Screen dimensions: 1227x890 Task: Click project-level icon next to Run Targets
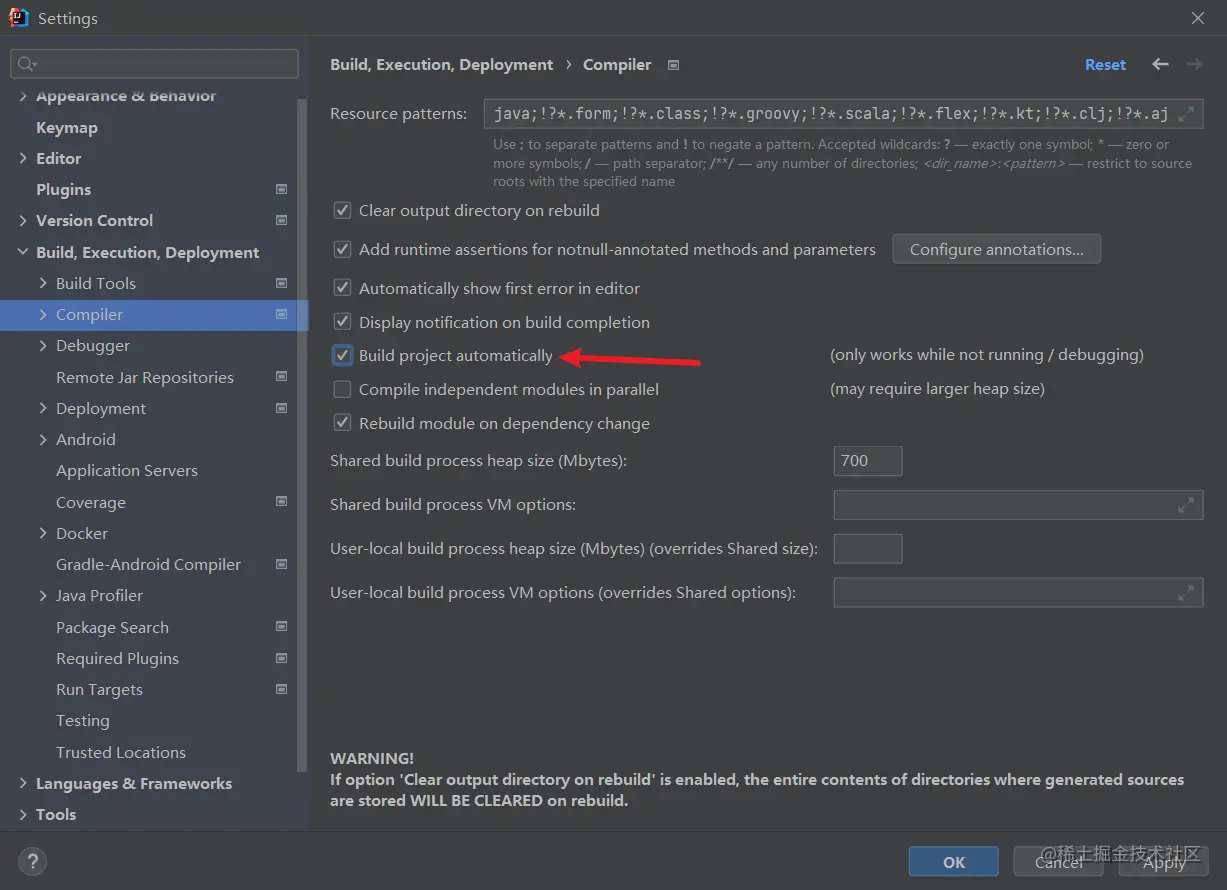(x=281, y=689)
